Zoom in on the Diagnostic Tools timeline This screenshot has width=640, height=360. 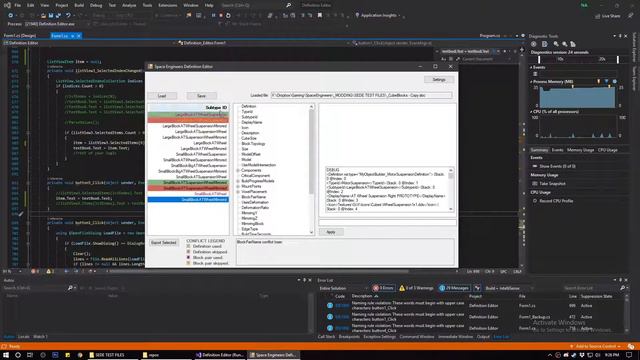pyautogui.click(x=556, y=44)
